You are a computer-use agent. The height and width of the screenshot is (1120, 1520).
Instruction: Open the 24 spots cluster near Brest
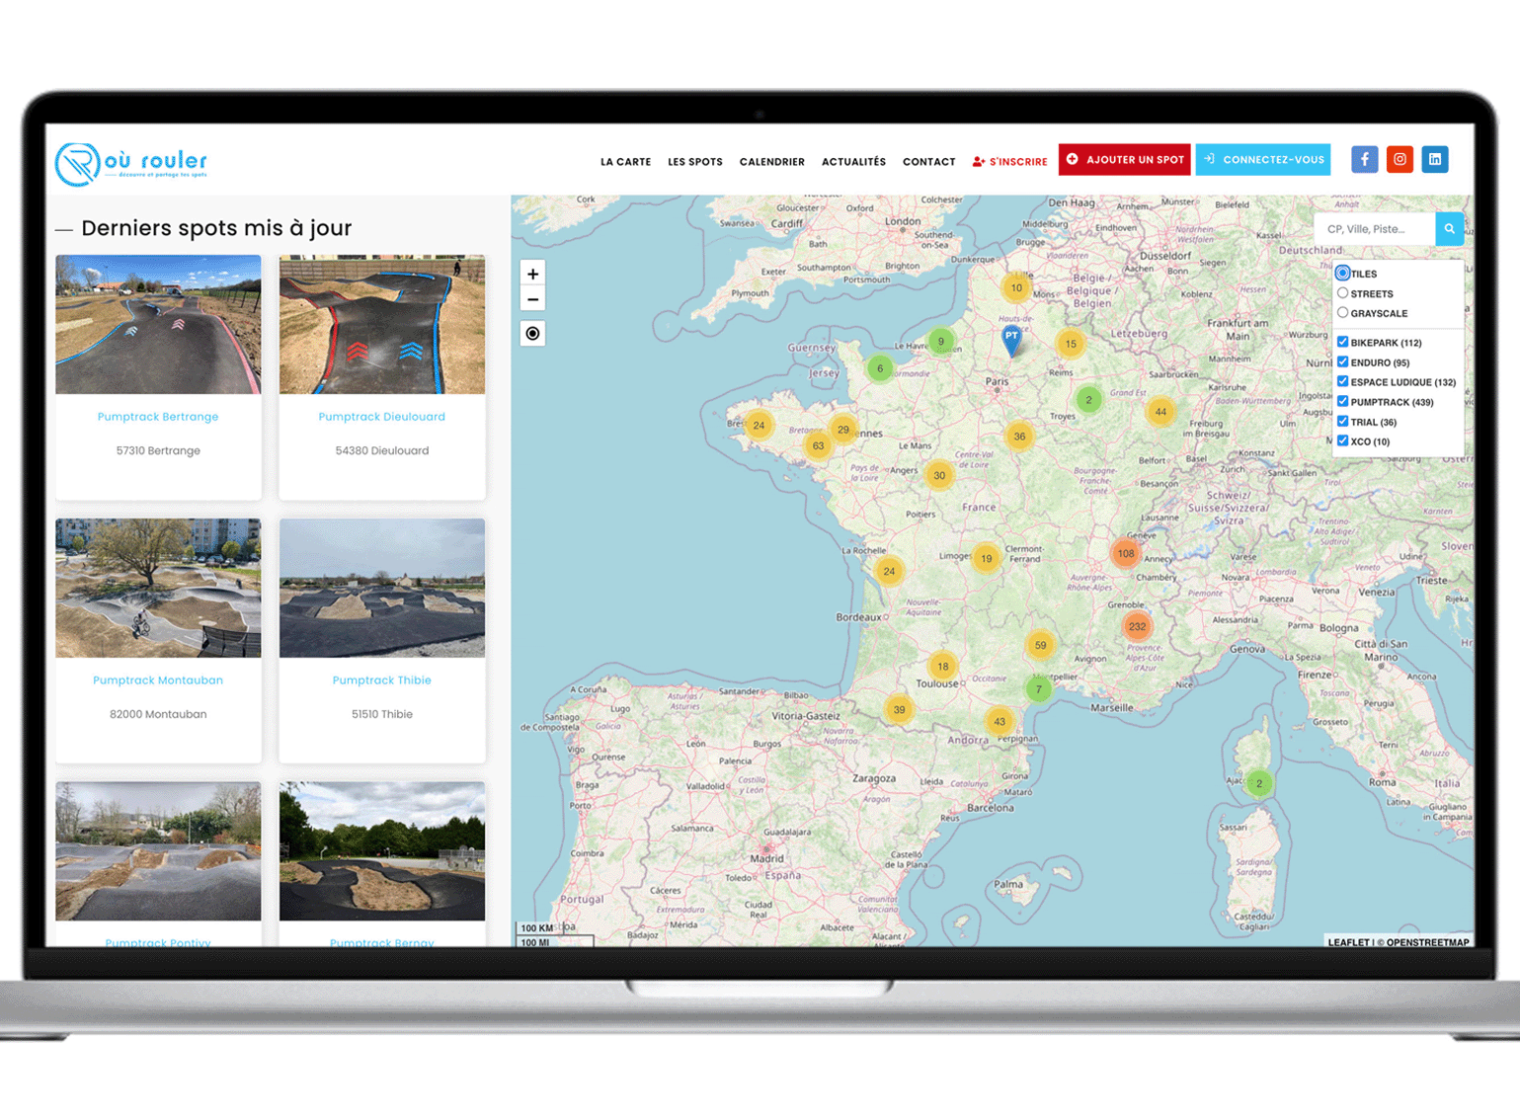point(759,425)
